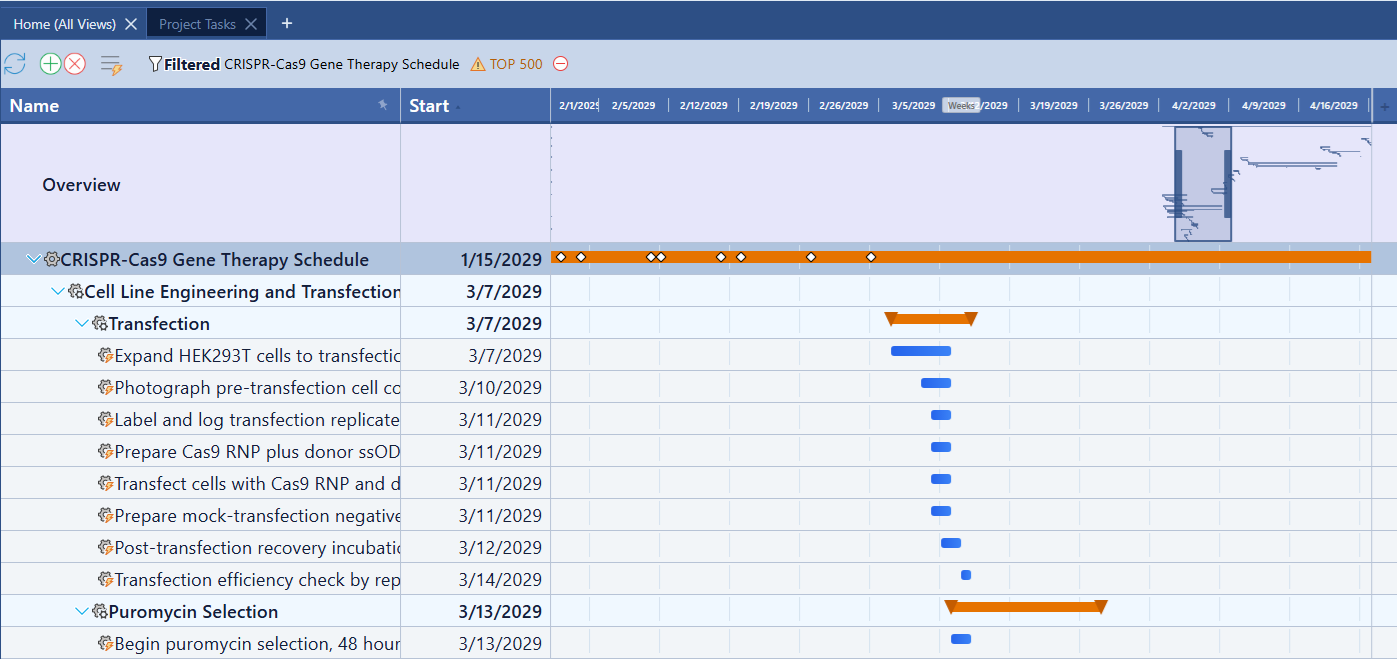This screenshot has height=659, width=1397.
Task: Select the Overview row label
Action: (81, 185)
